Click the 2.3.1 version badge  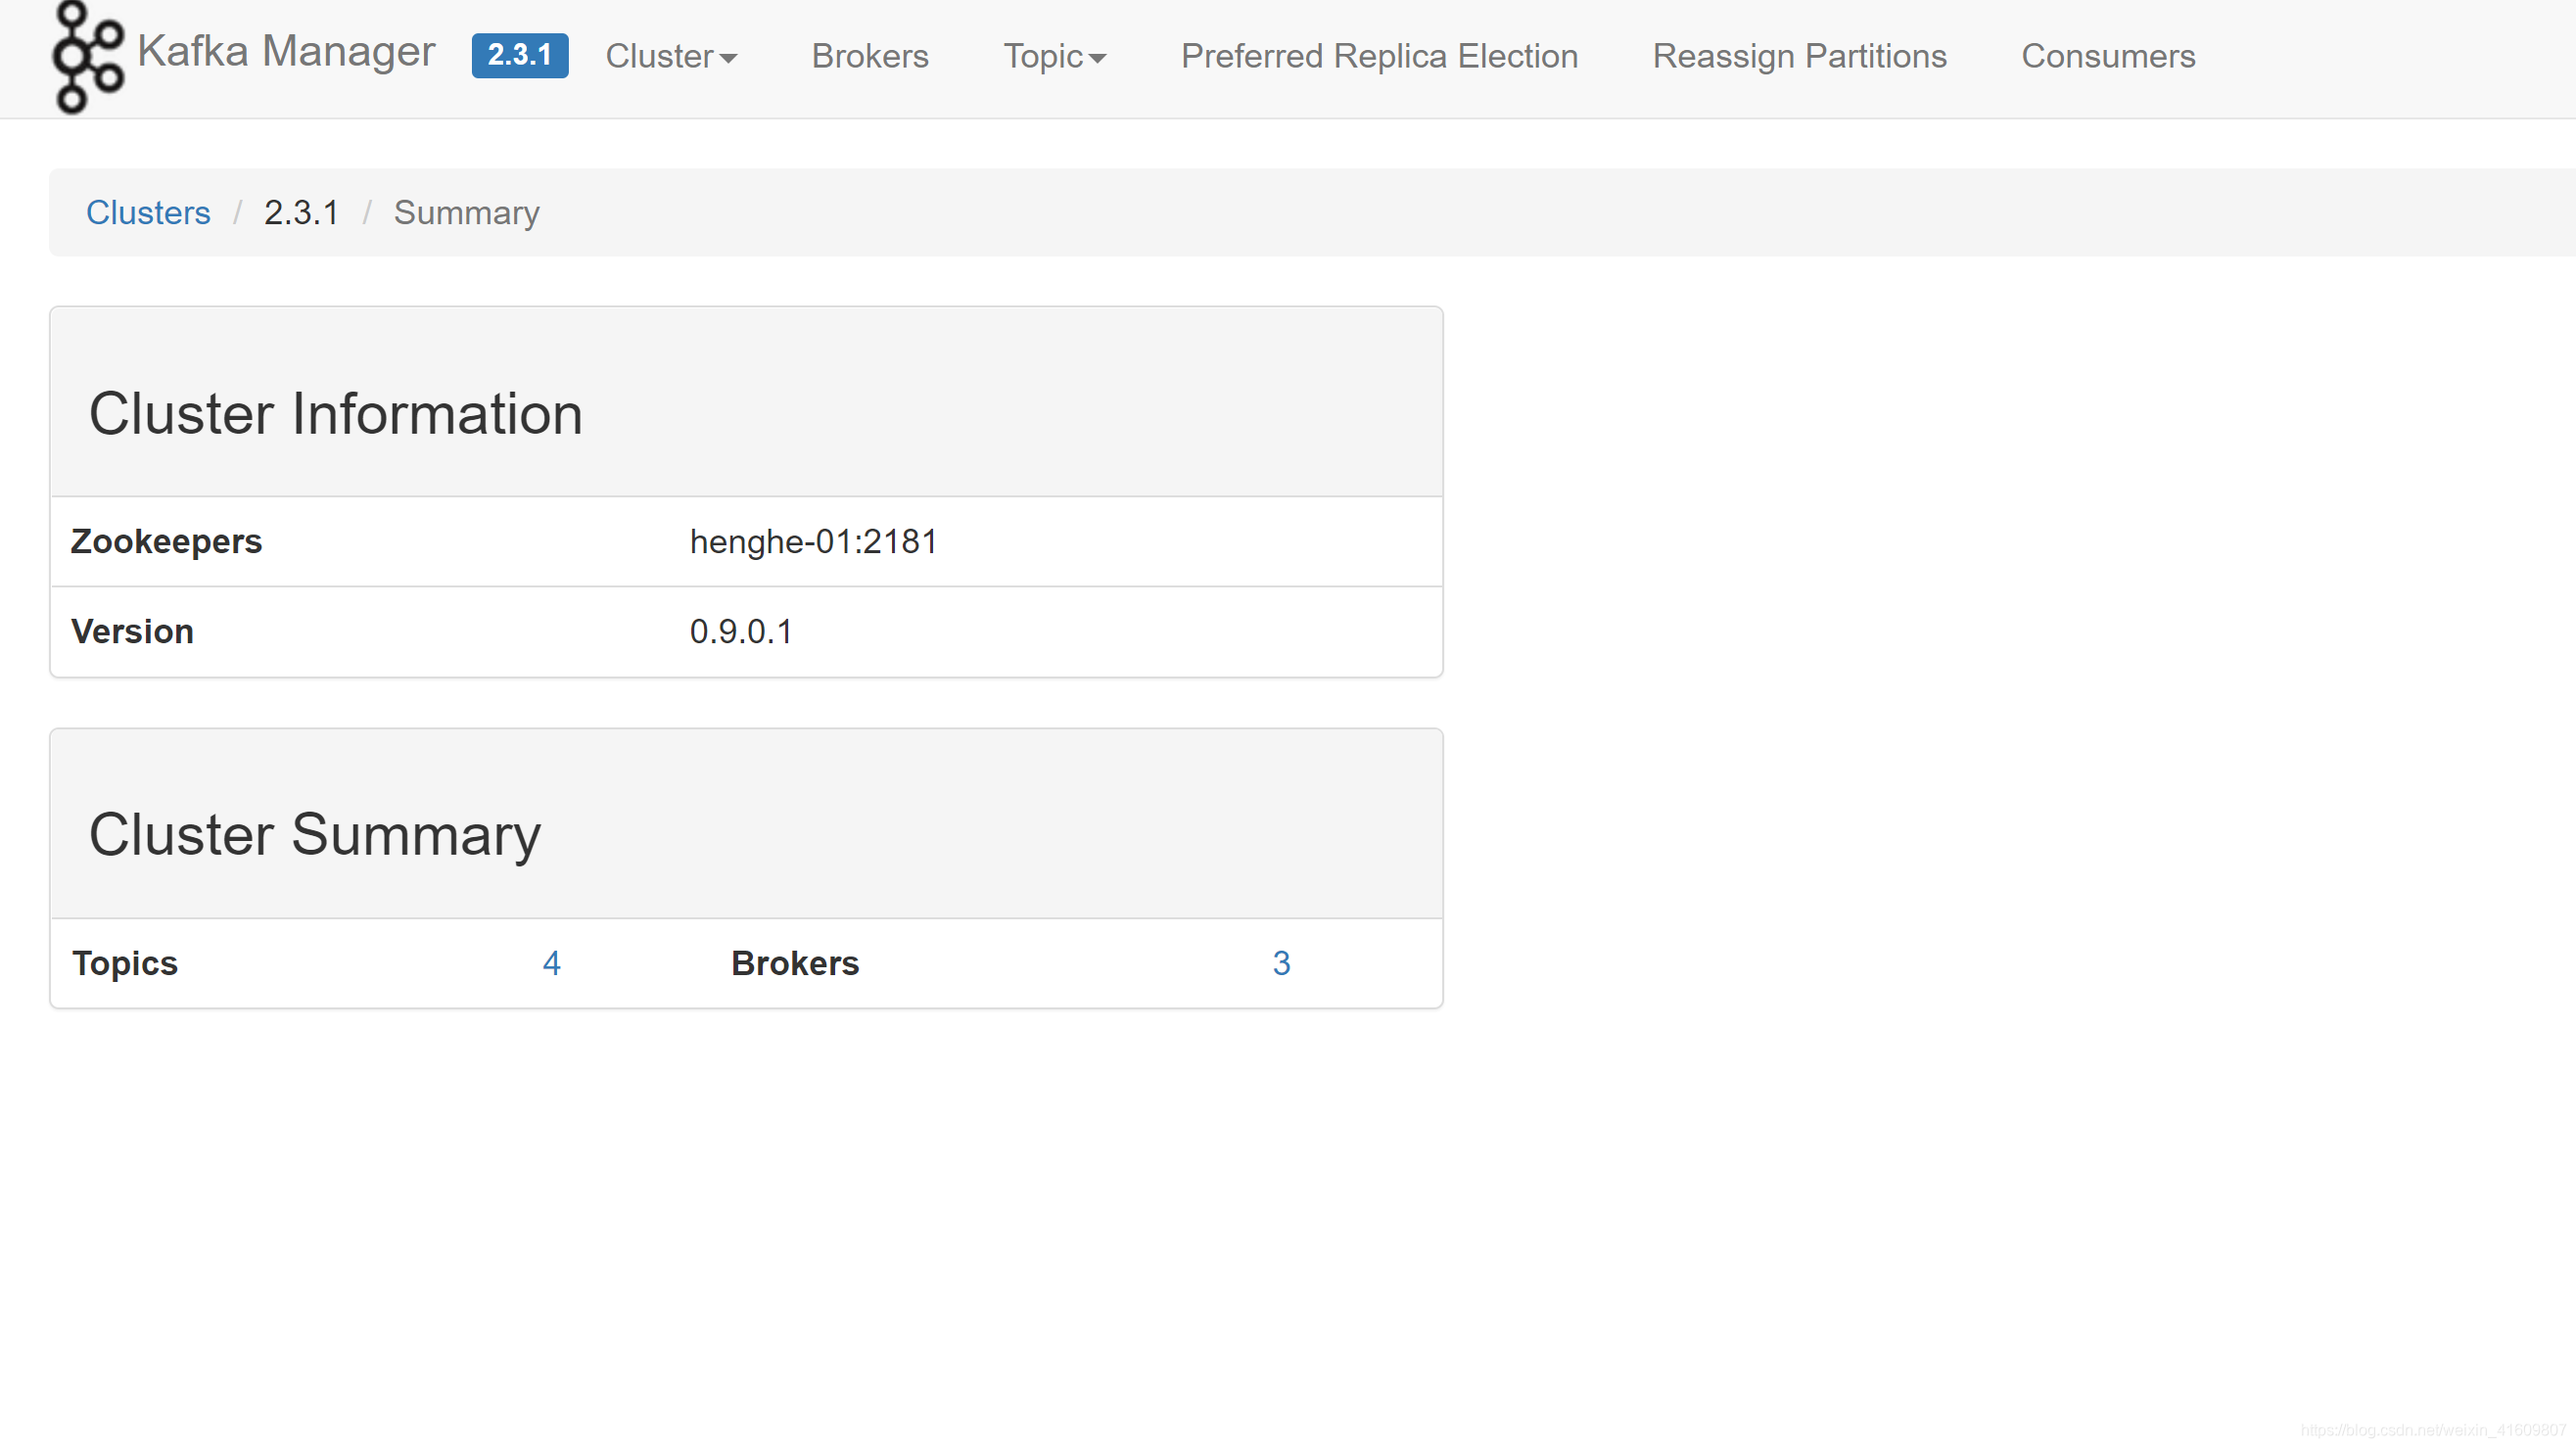coord(519,55)
